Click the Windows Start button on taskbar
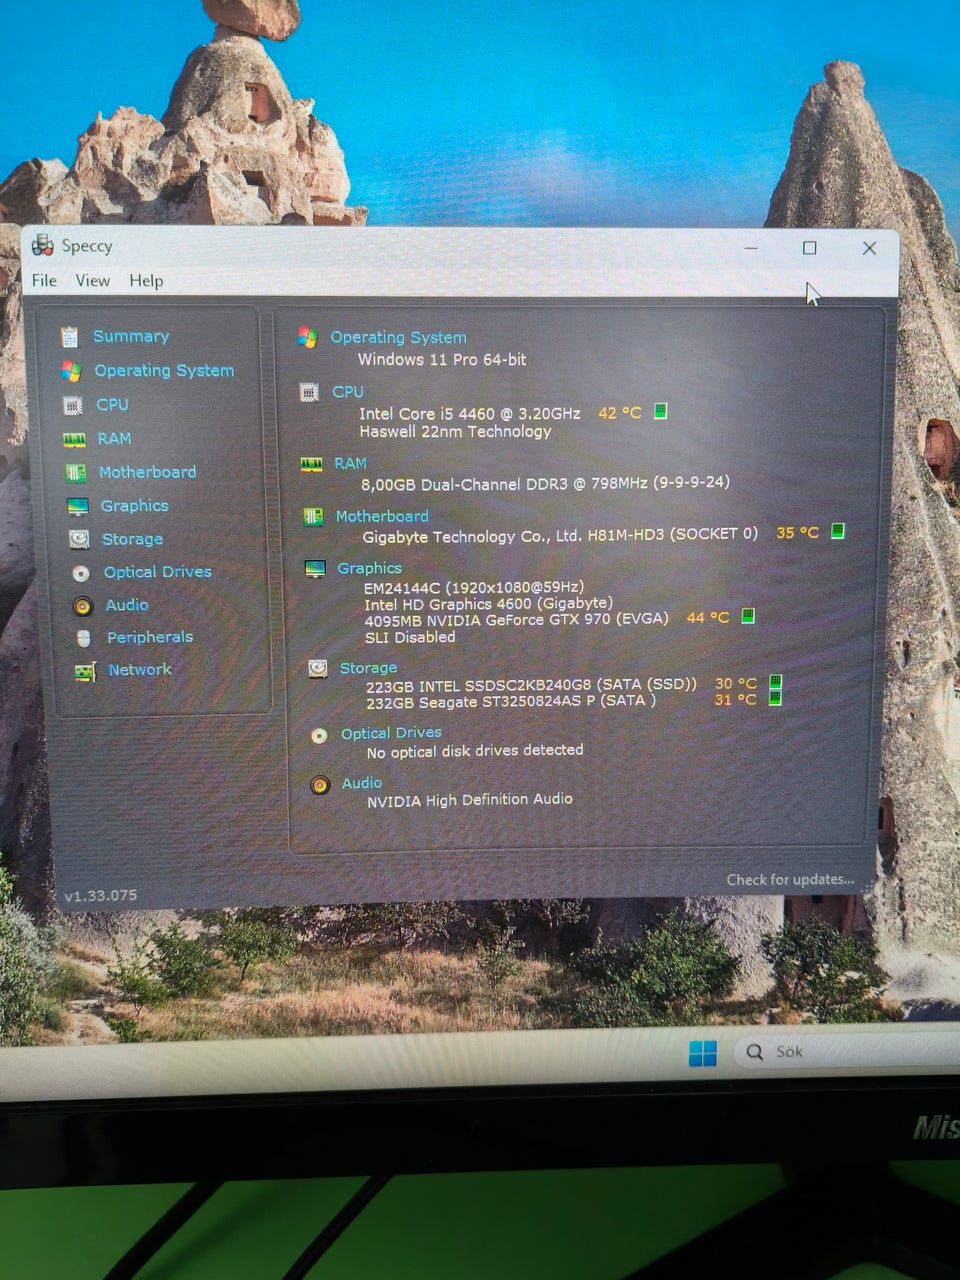 (703, 1053)
